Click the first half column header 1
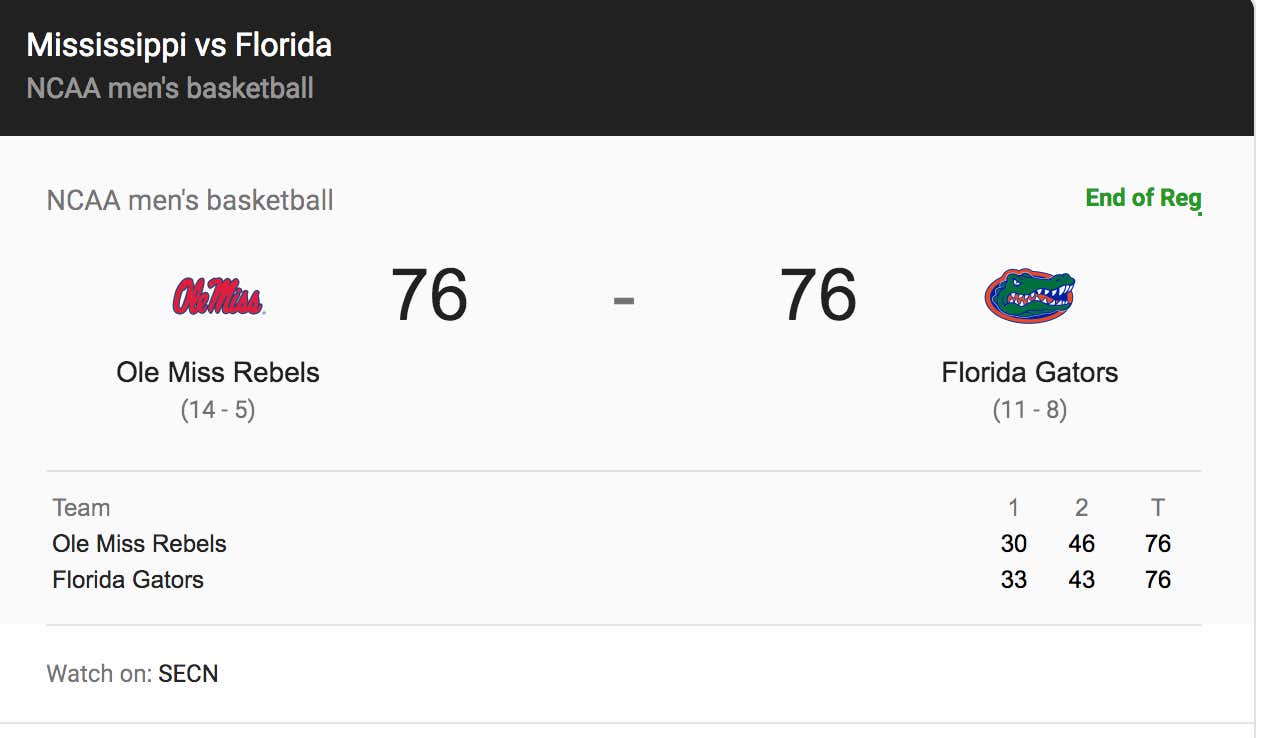The image size is (1264, 738). pyautogui.click(x=1014, y=508)
